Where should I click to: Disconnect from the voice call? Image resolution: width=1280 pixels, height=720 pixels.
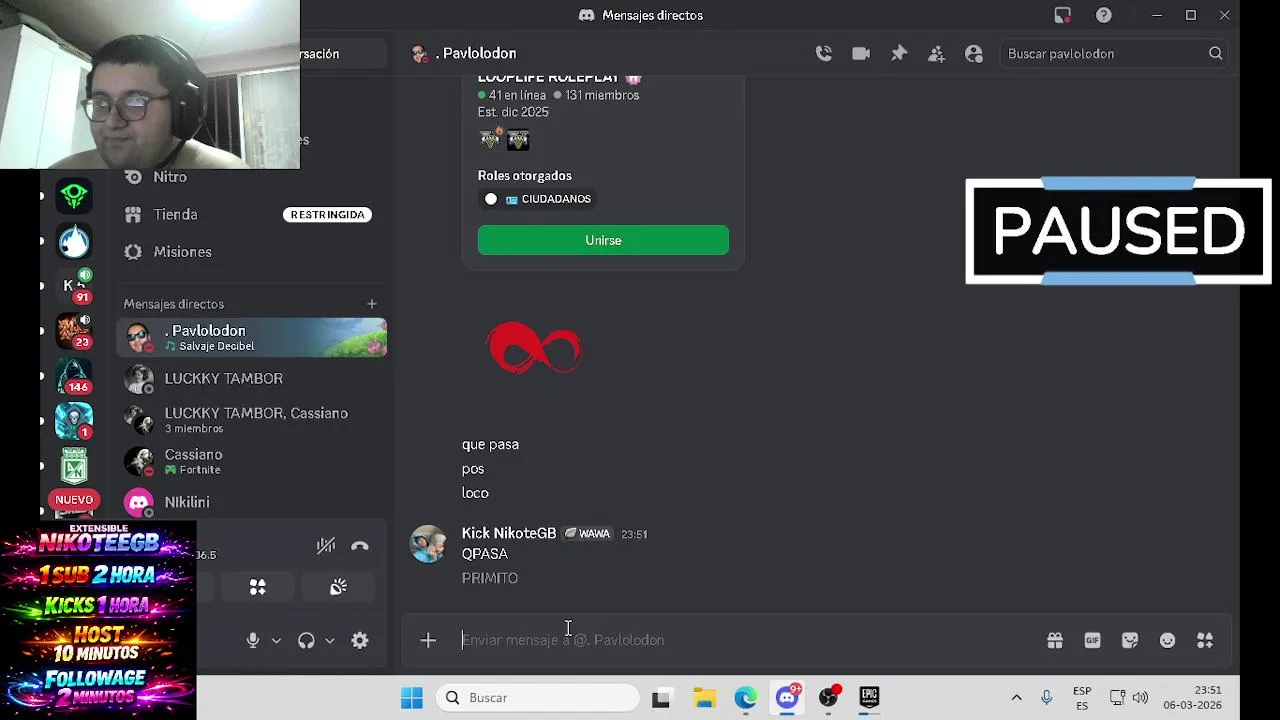point(360,546)
